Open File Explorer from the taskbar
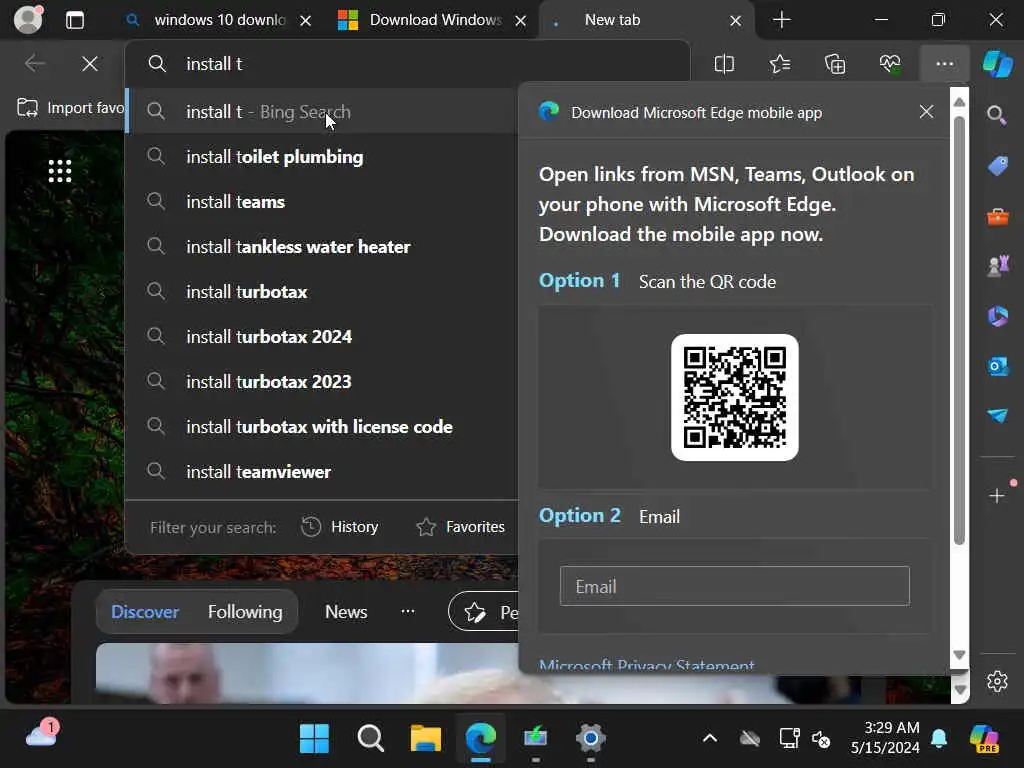1024x768 pixels. [426, 739]
